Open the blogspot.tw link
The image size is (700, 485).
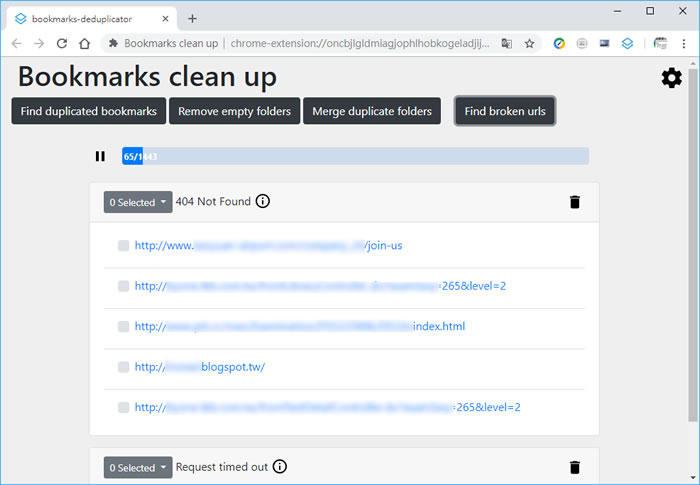(200, 367)
